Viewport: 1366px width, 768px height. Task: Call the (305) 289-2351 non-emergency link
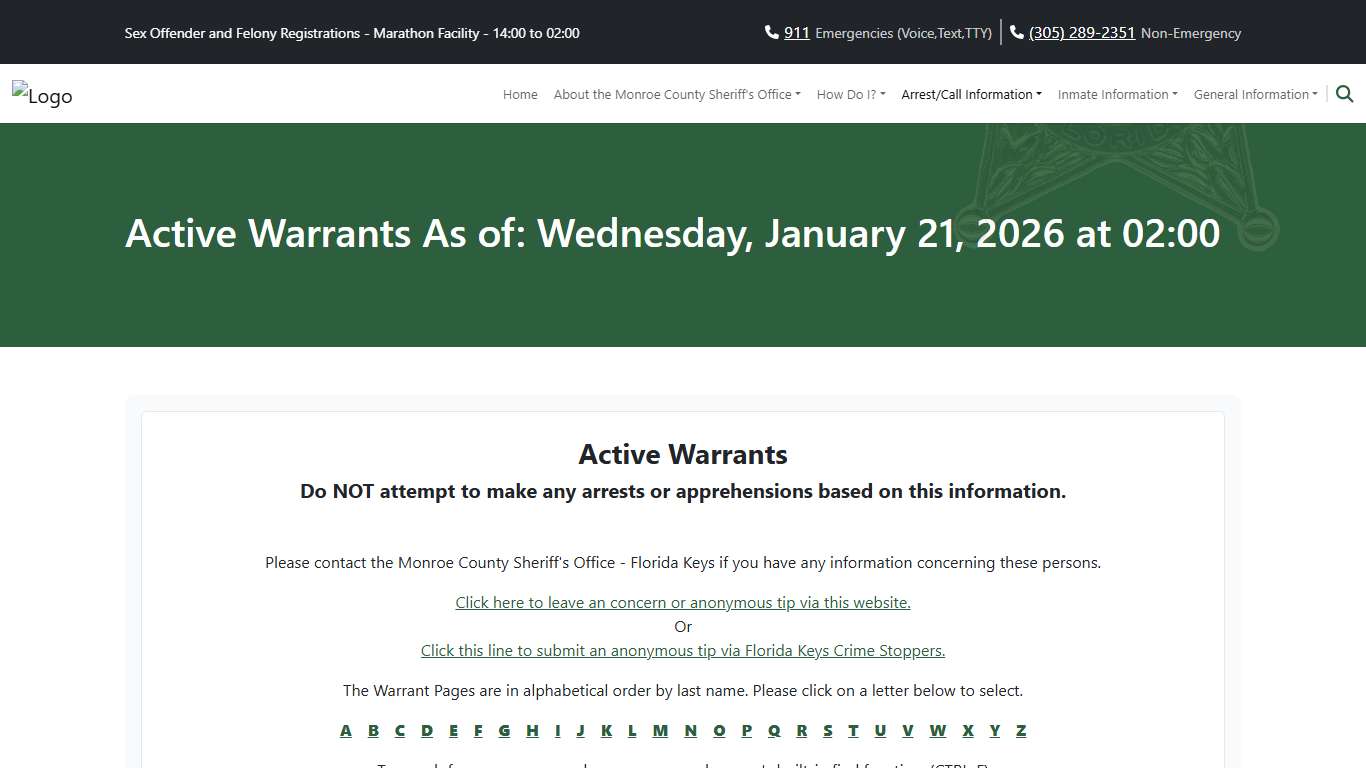point(1081,31)
